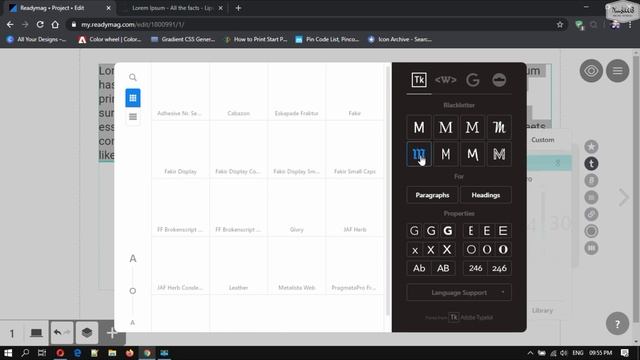Deselect the blue blackletter classification icon
The height and width of the screenshot is (360, 640).
419,154
